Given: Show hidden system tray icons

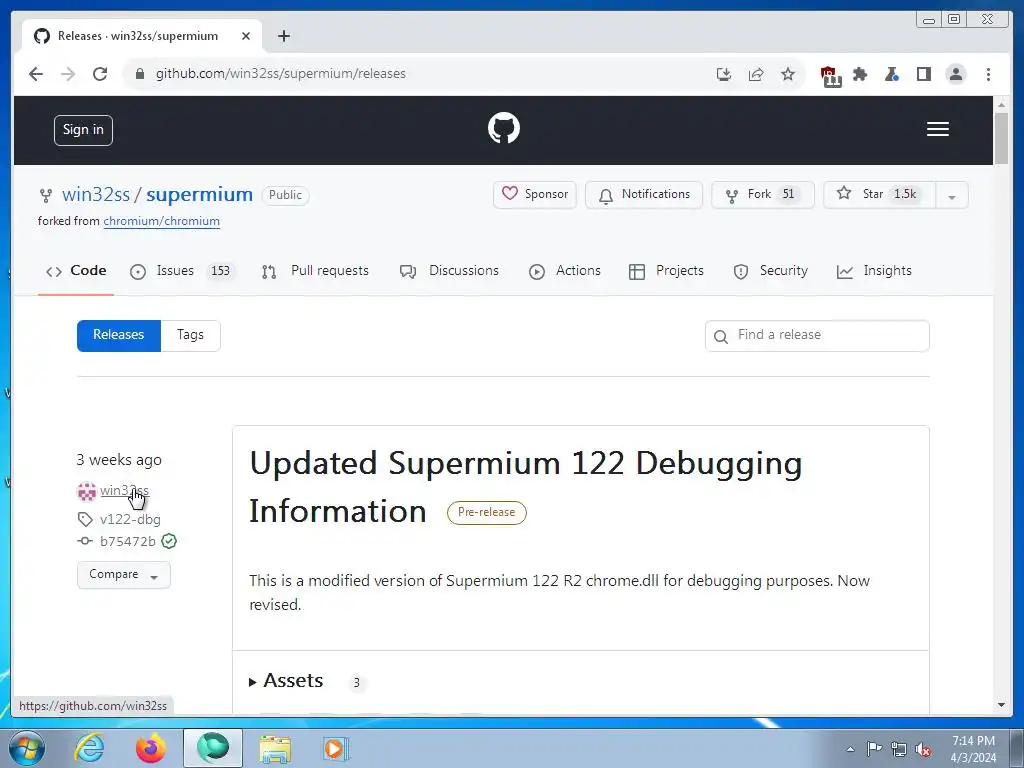Looking at the screenshot, I should click(850, 749).
